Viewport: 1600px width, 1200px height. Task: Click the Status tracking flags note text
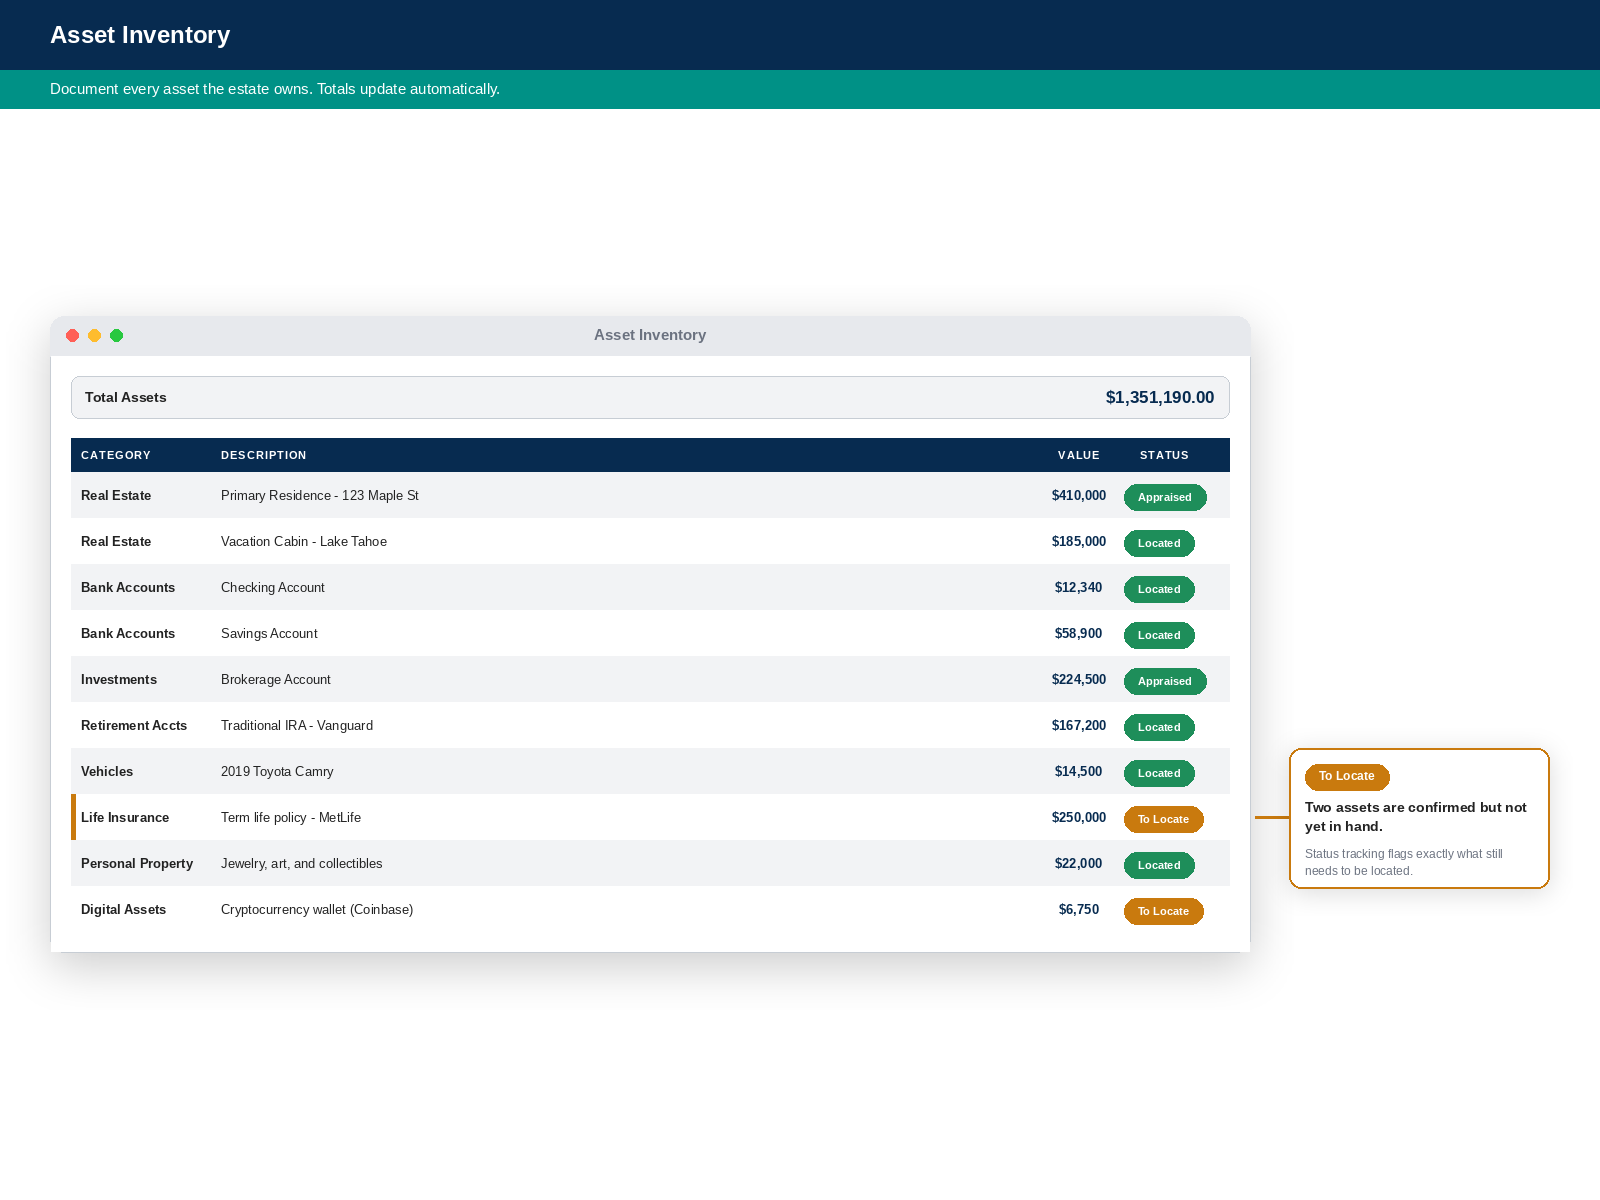[1404, 862]
